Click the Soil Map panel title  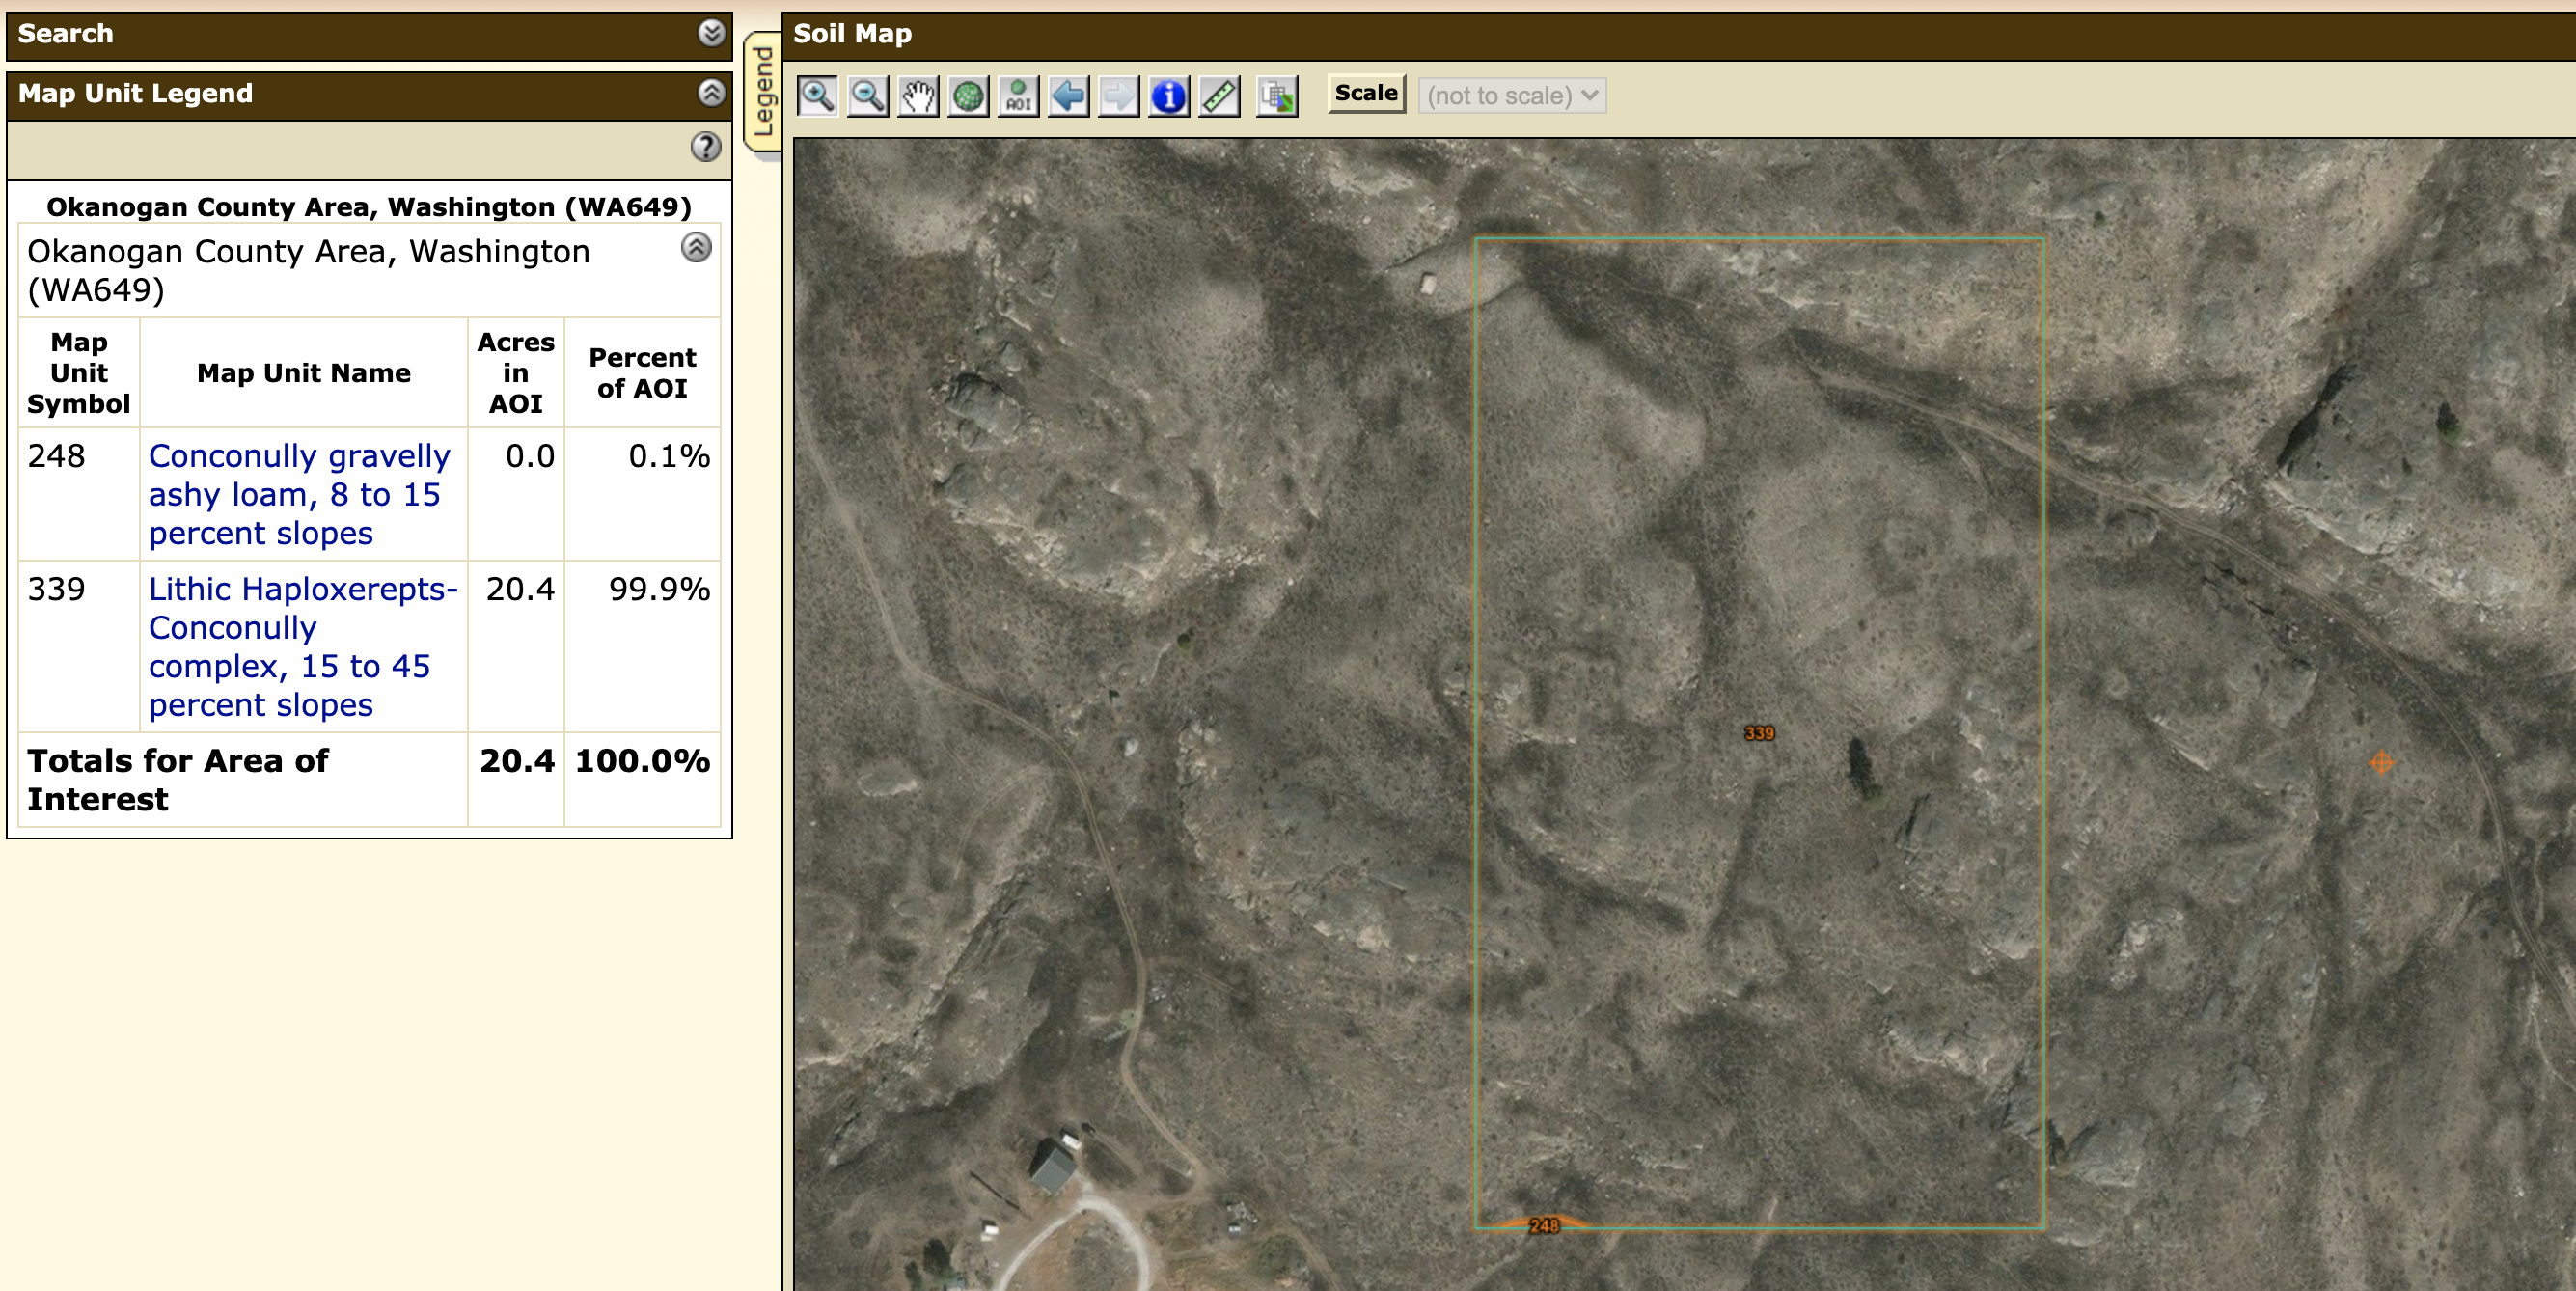(x=852, y=34)
